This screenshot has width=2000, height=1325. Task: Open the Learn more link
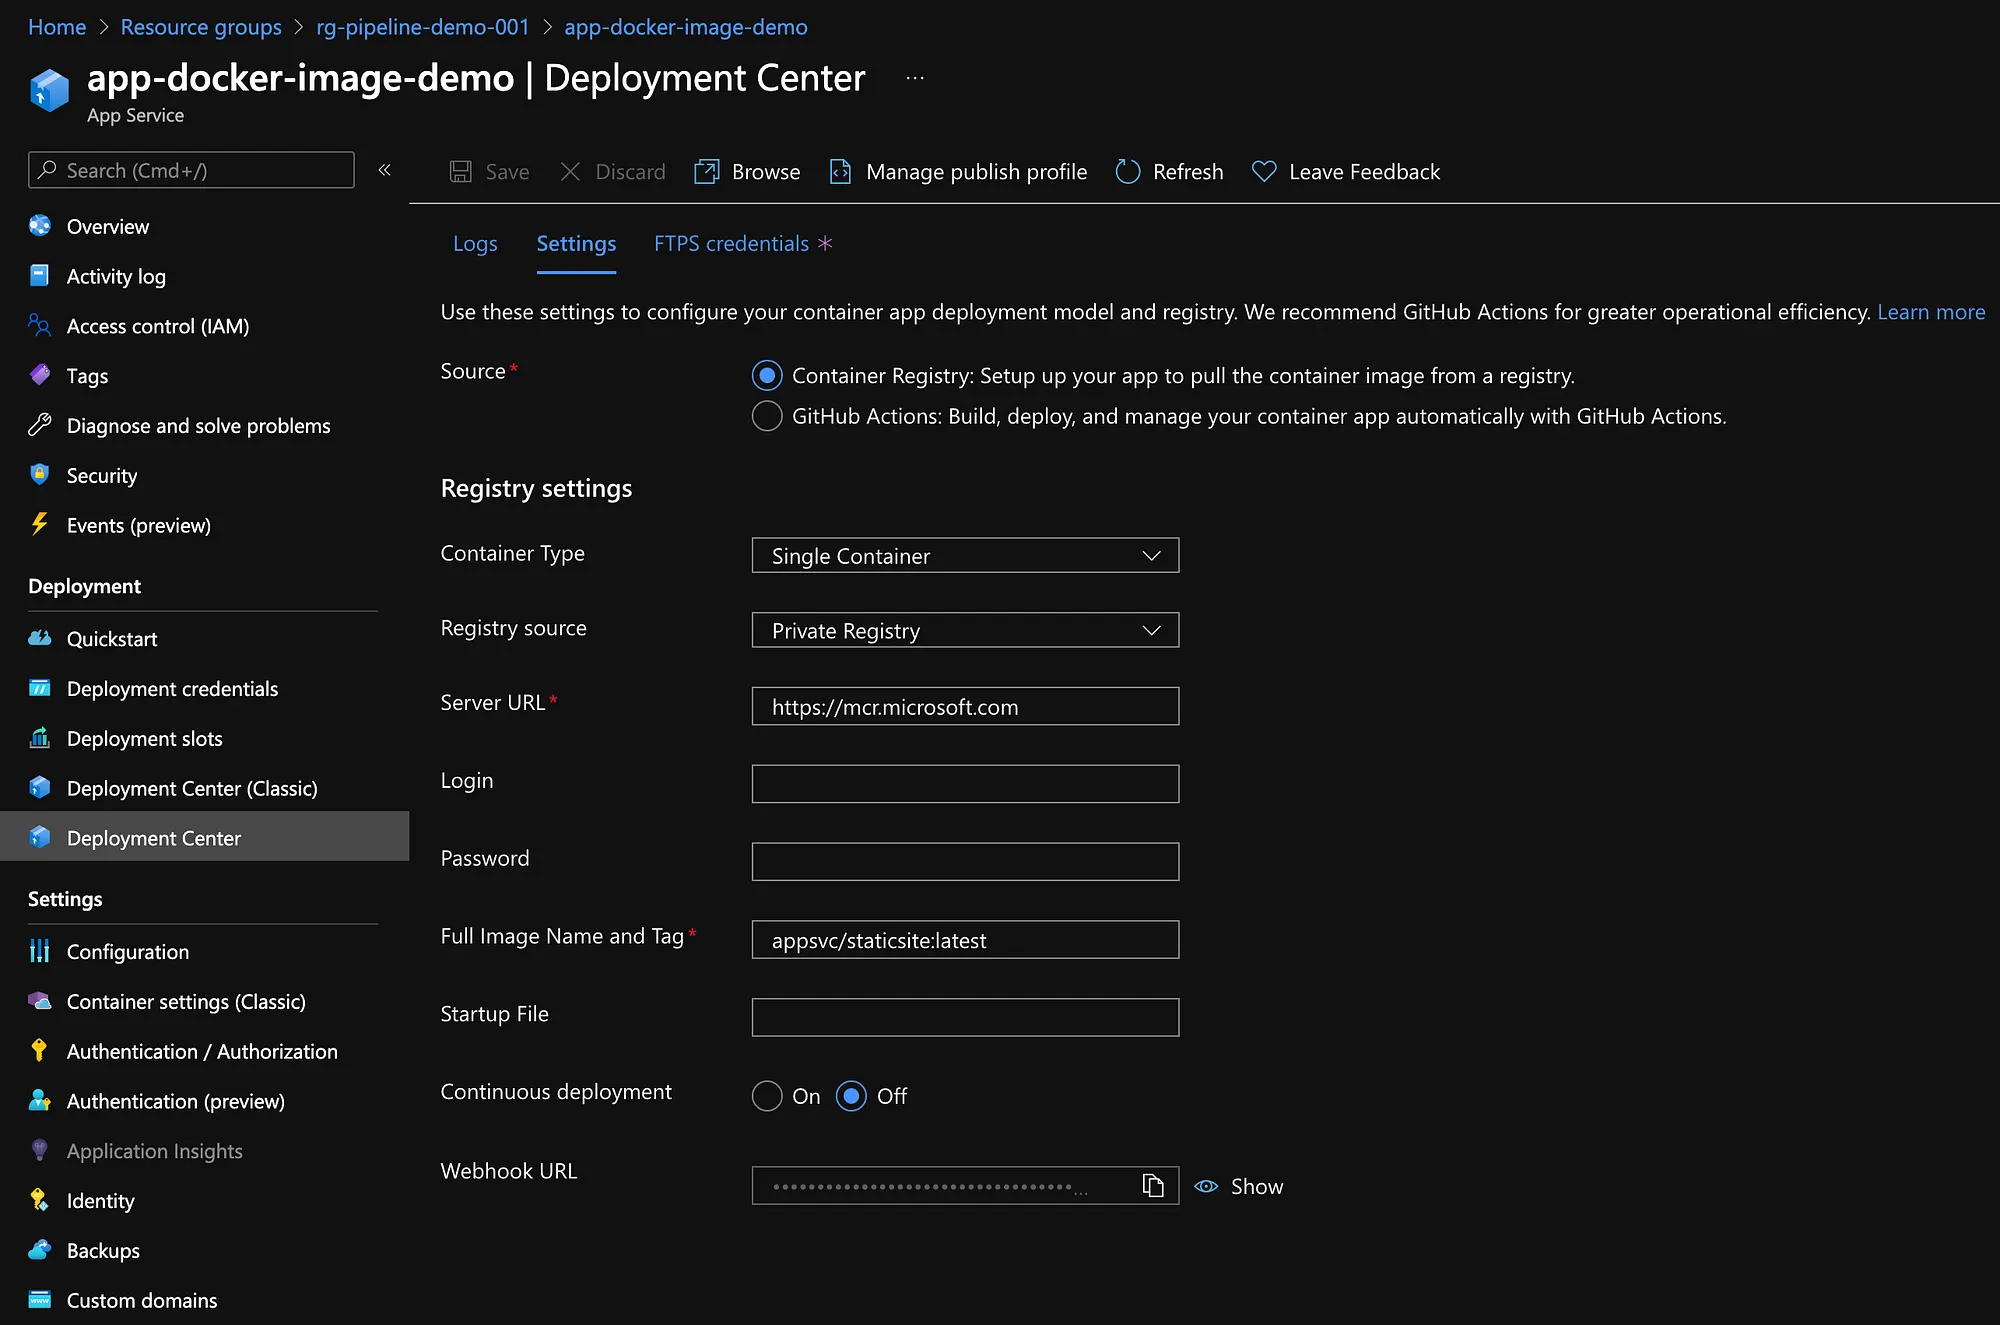coord(1931,312)
